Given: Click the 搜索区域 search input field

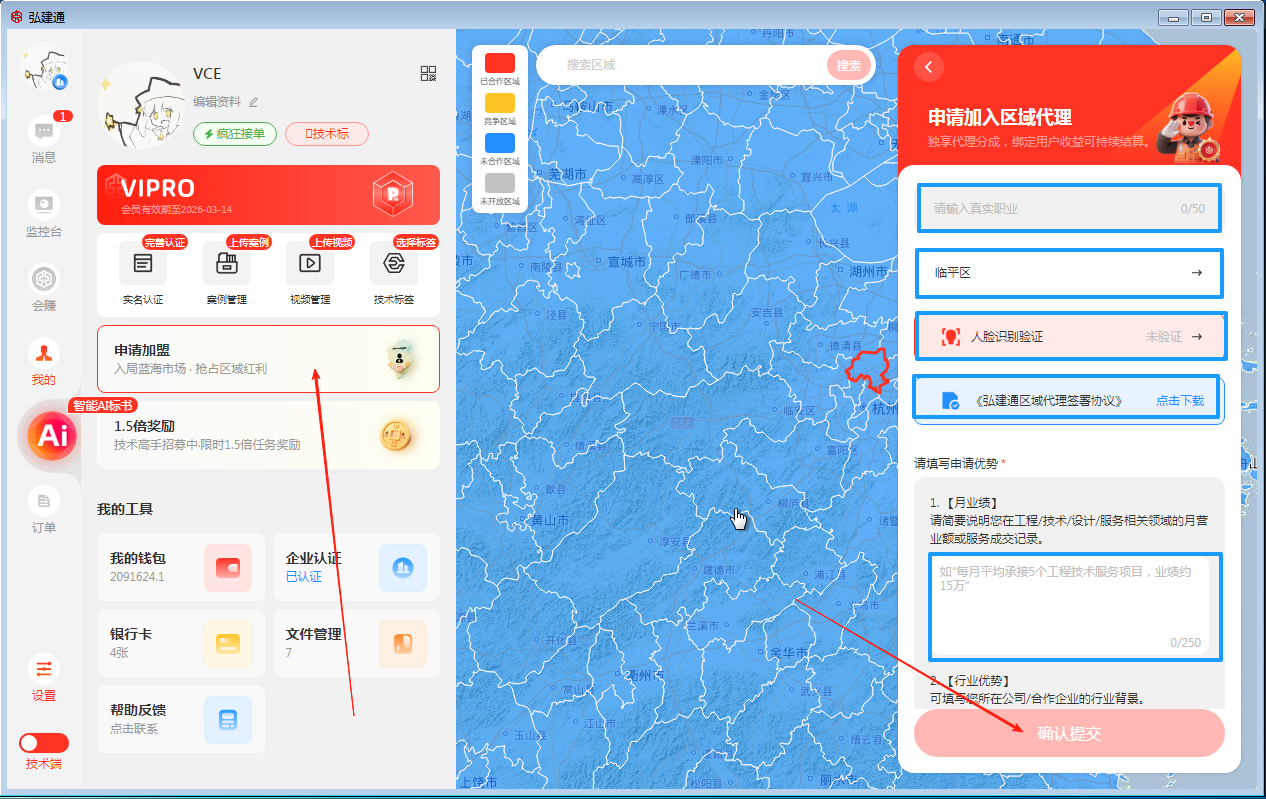Looking at the screenshot, I should click(x=690, y=65).
